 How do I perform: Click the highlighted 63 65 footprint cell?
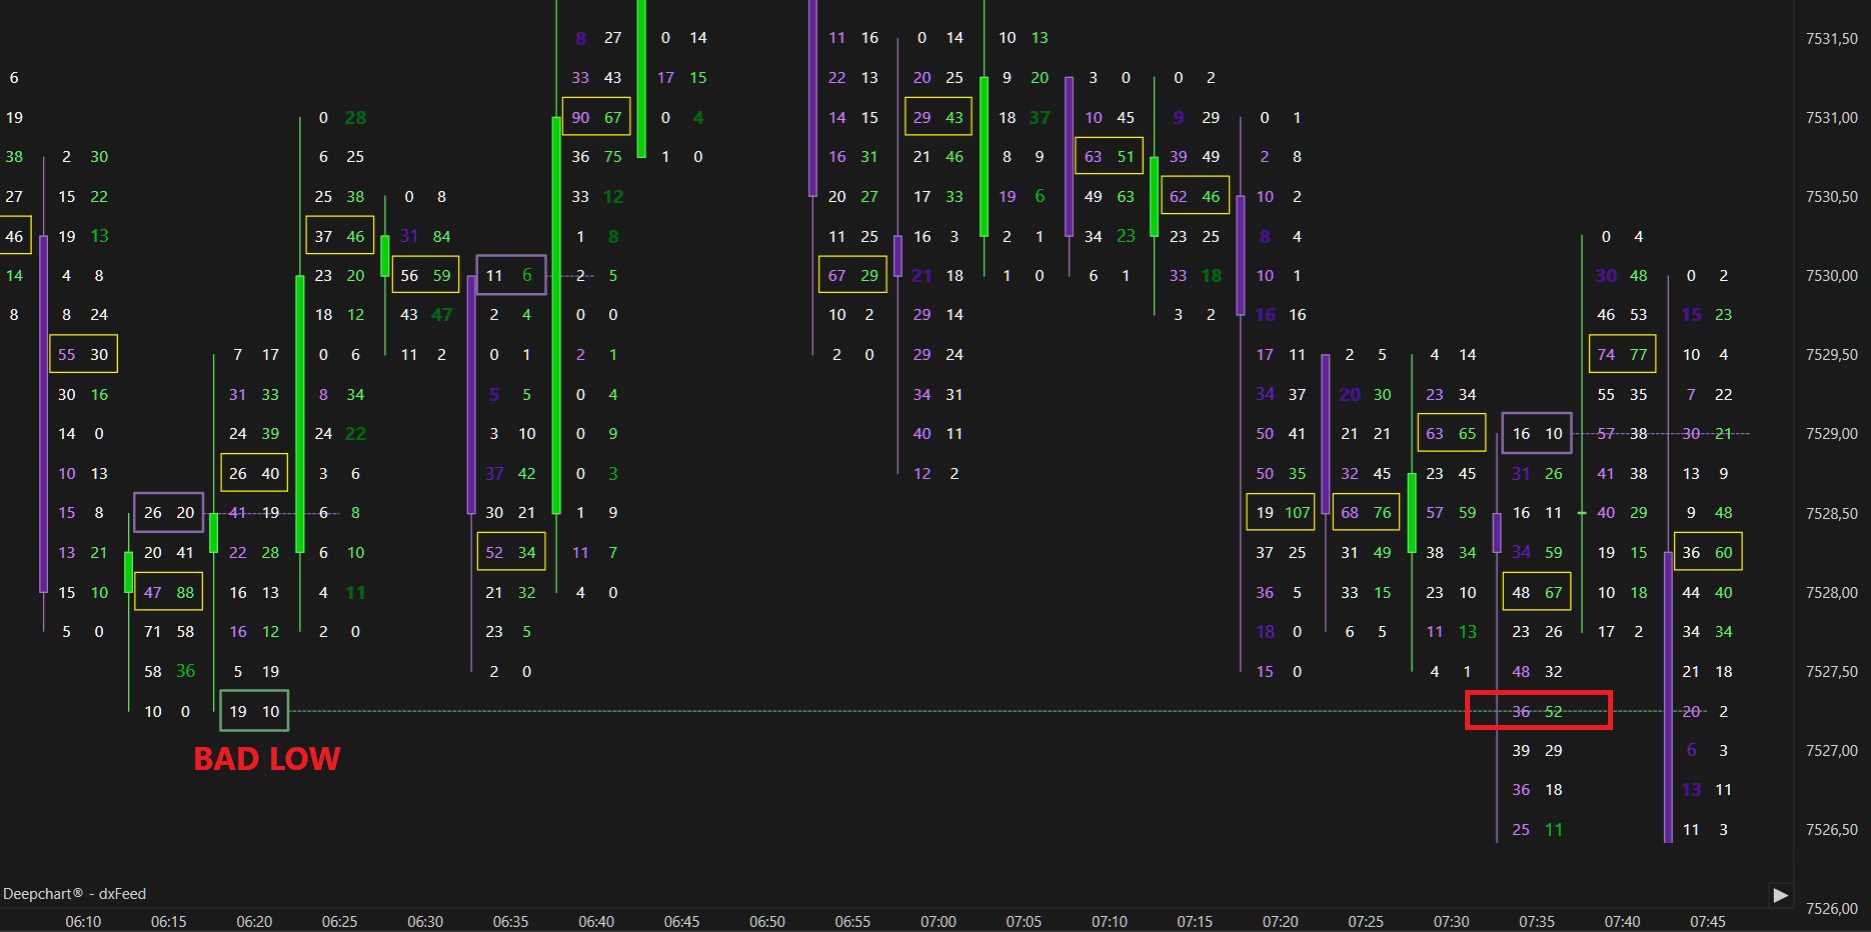pos(1451,433)
